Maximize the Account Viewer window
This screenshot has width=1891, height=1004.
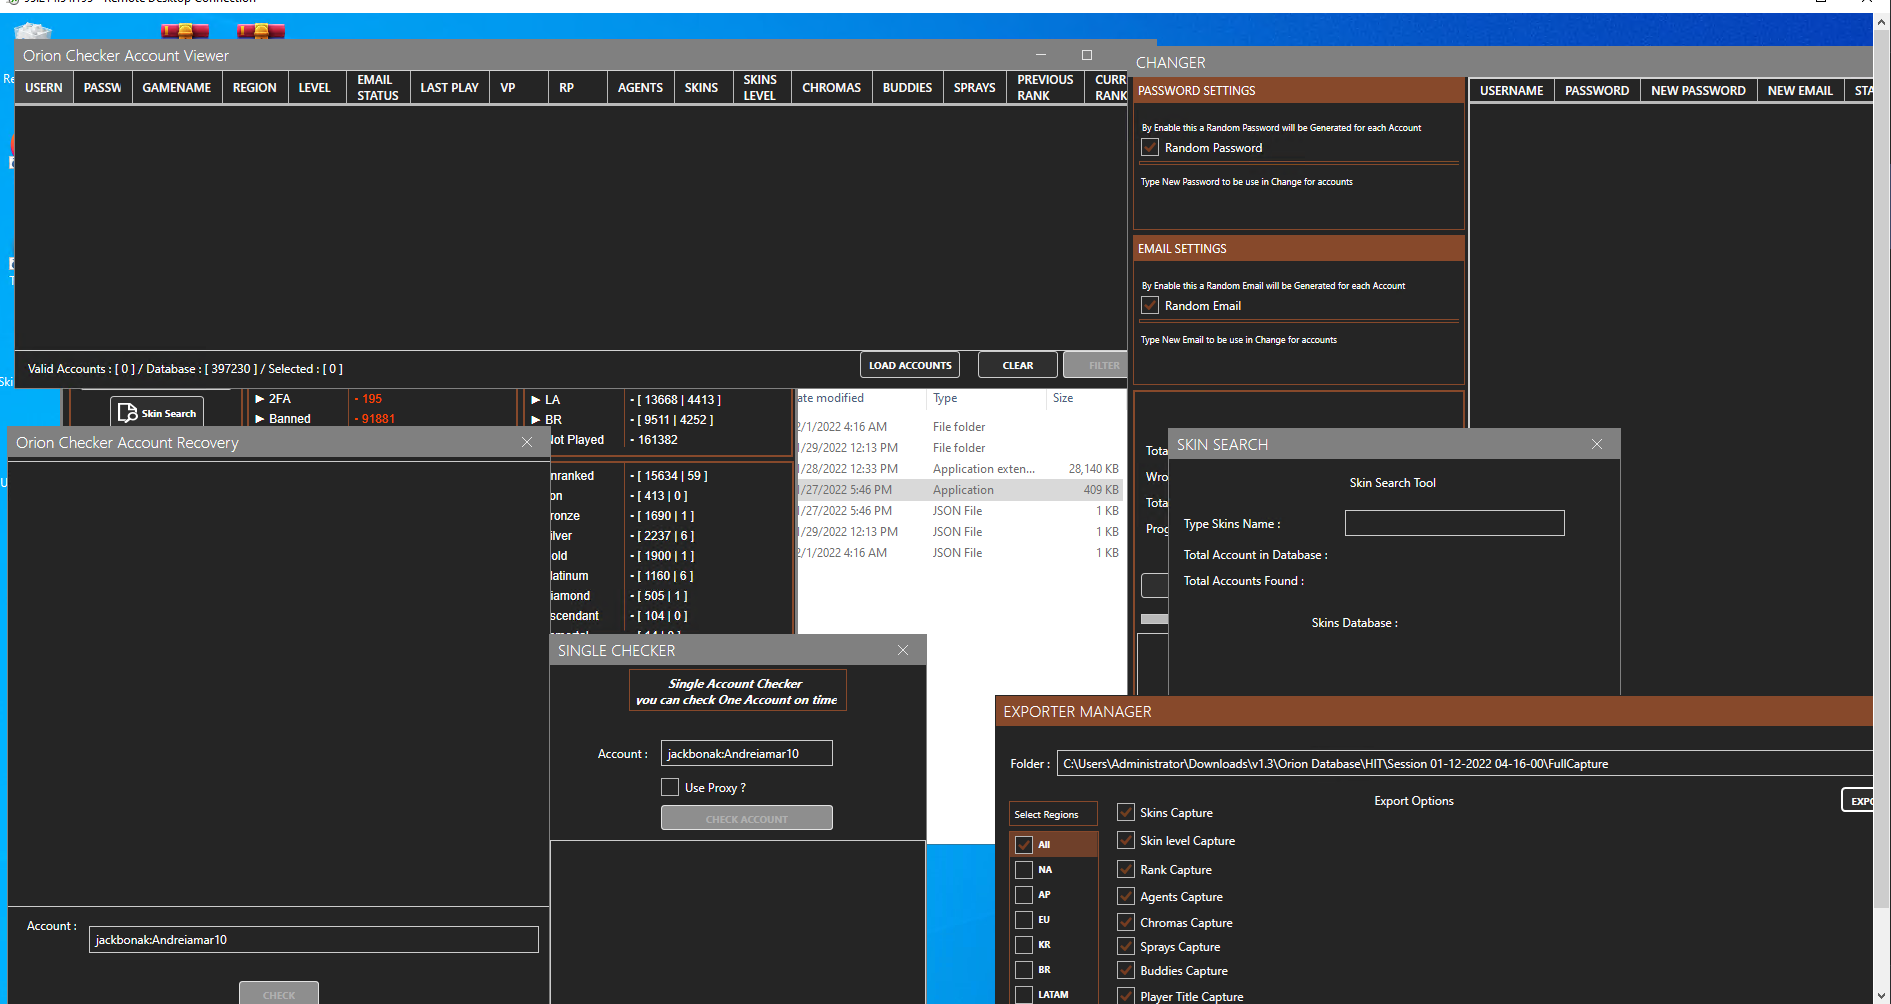coord(1087,55)
